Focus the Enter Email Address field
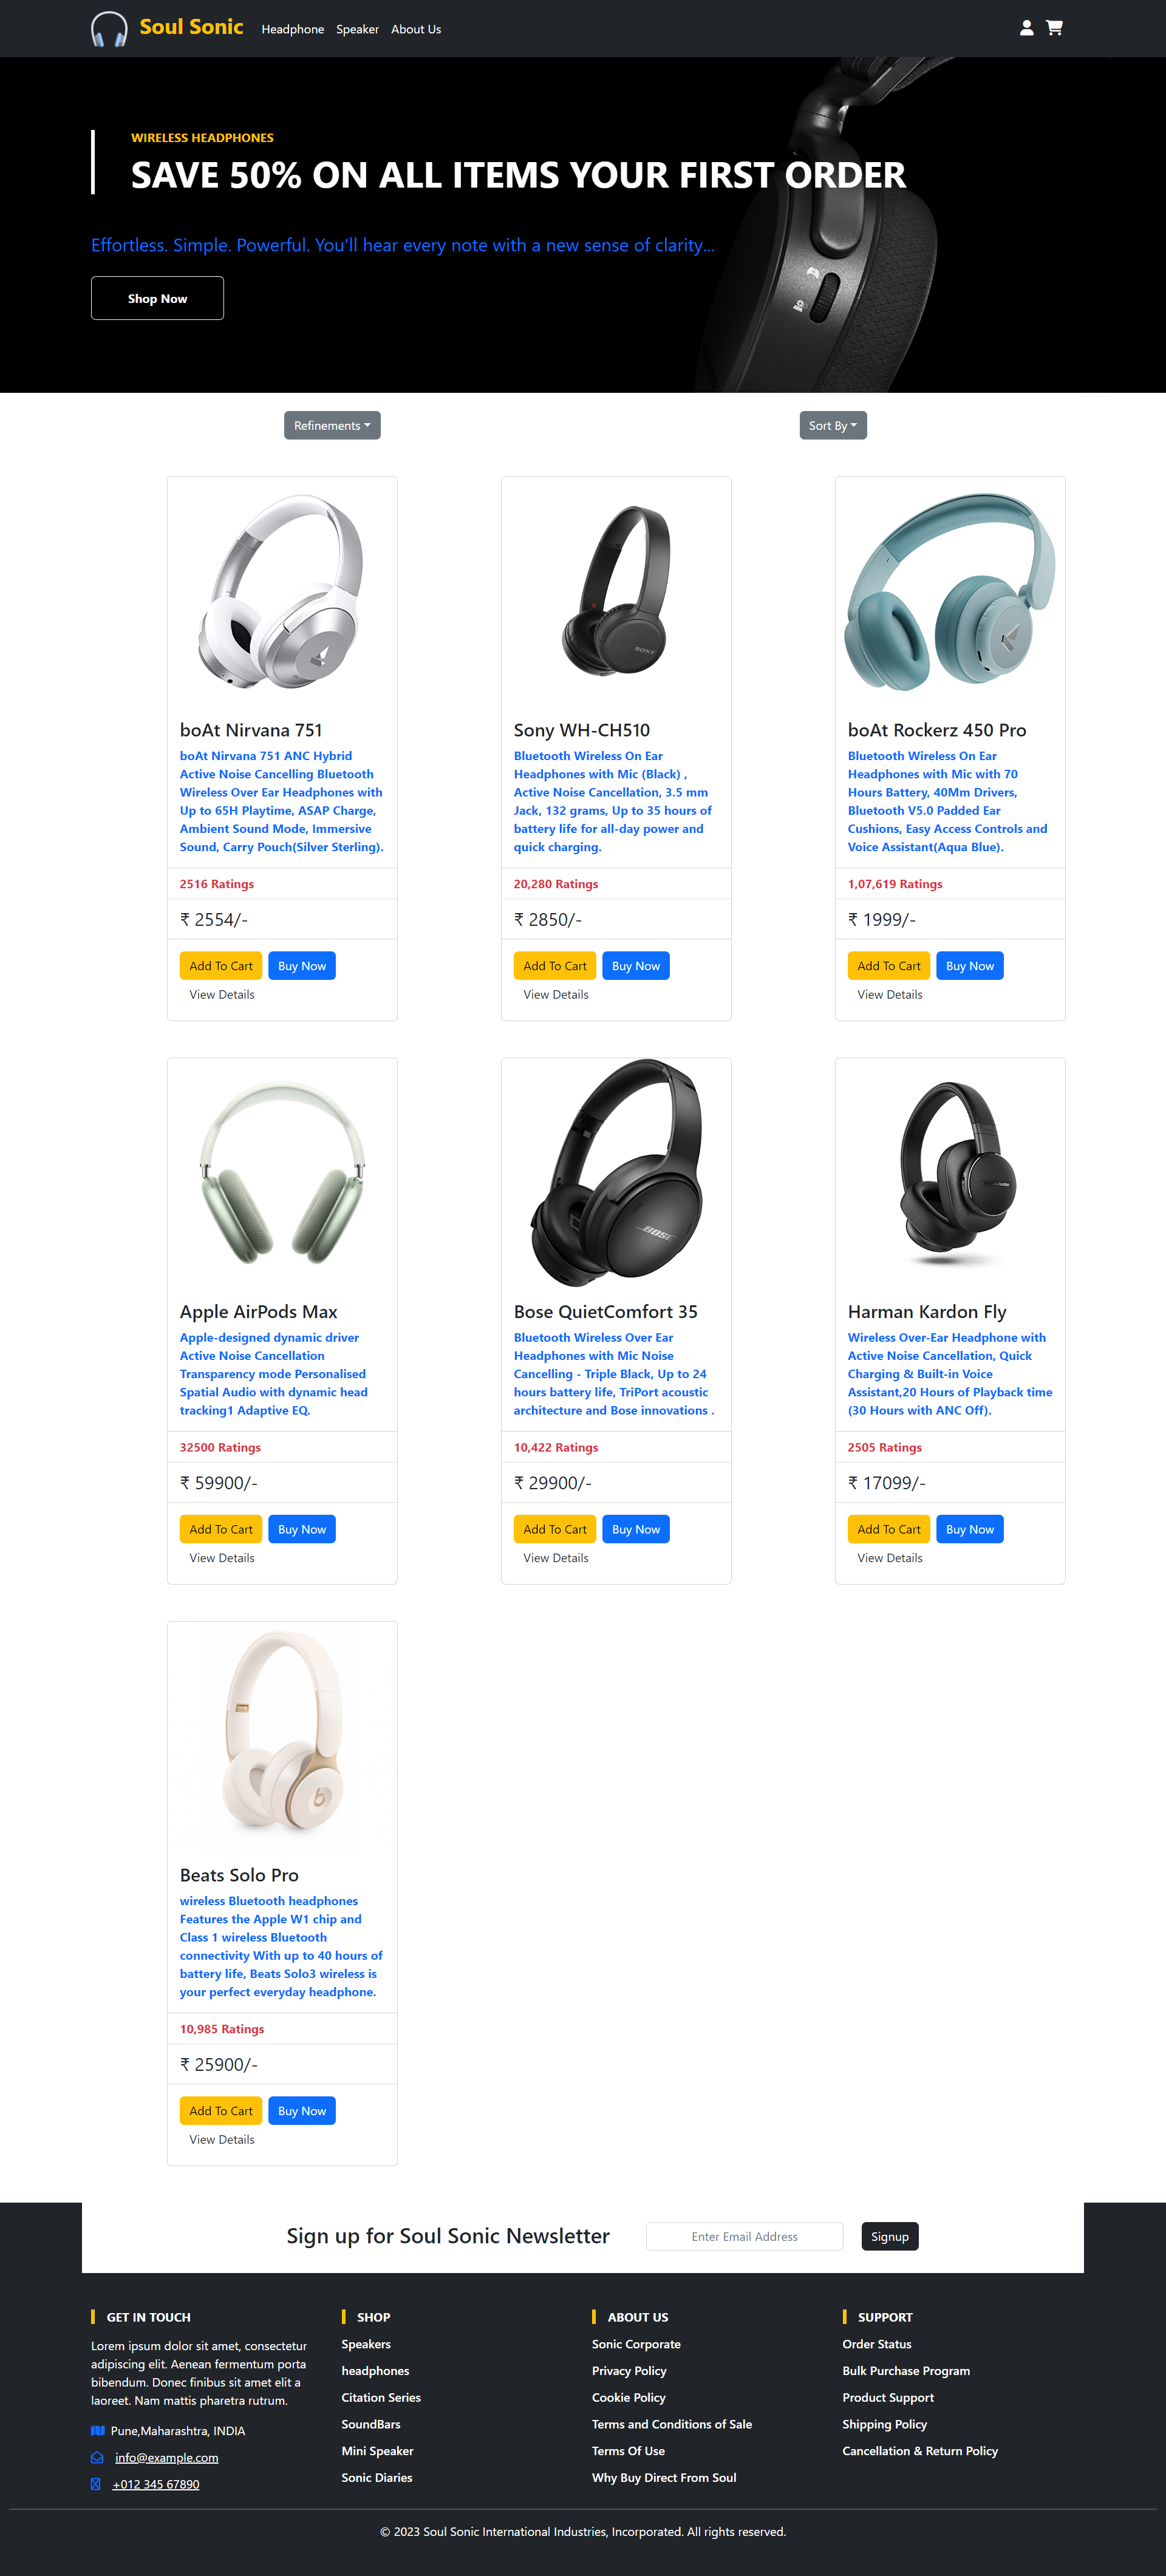This screenshot has height=2576, width=1166. [744, 2236]
